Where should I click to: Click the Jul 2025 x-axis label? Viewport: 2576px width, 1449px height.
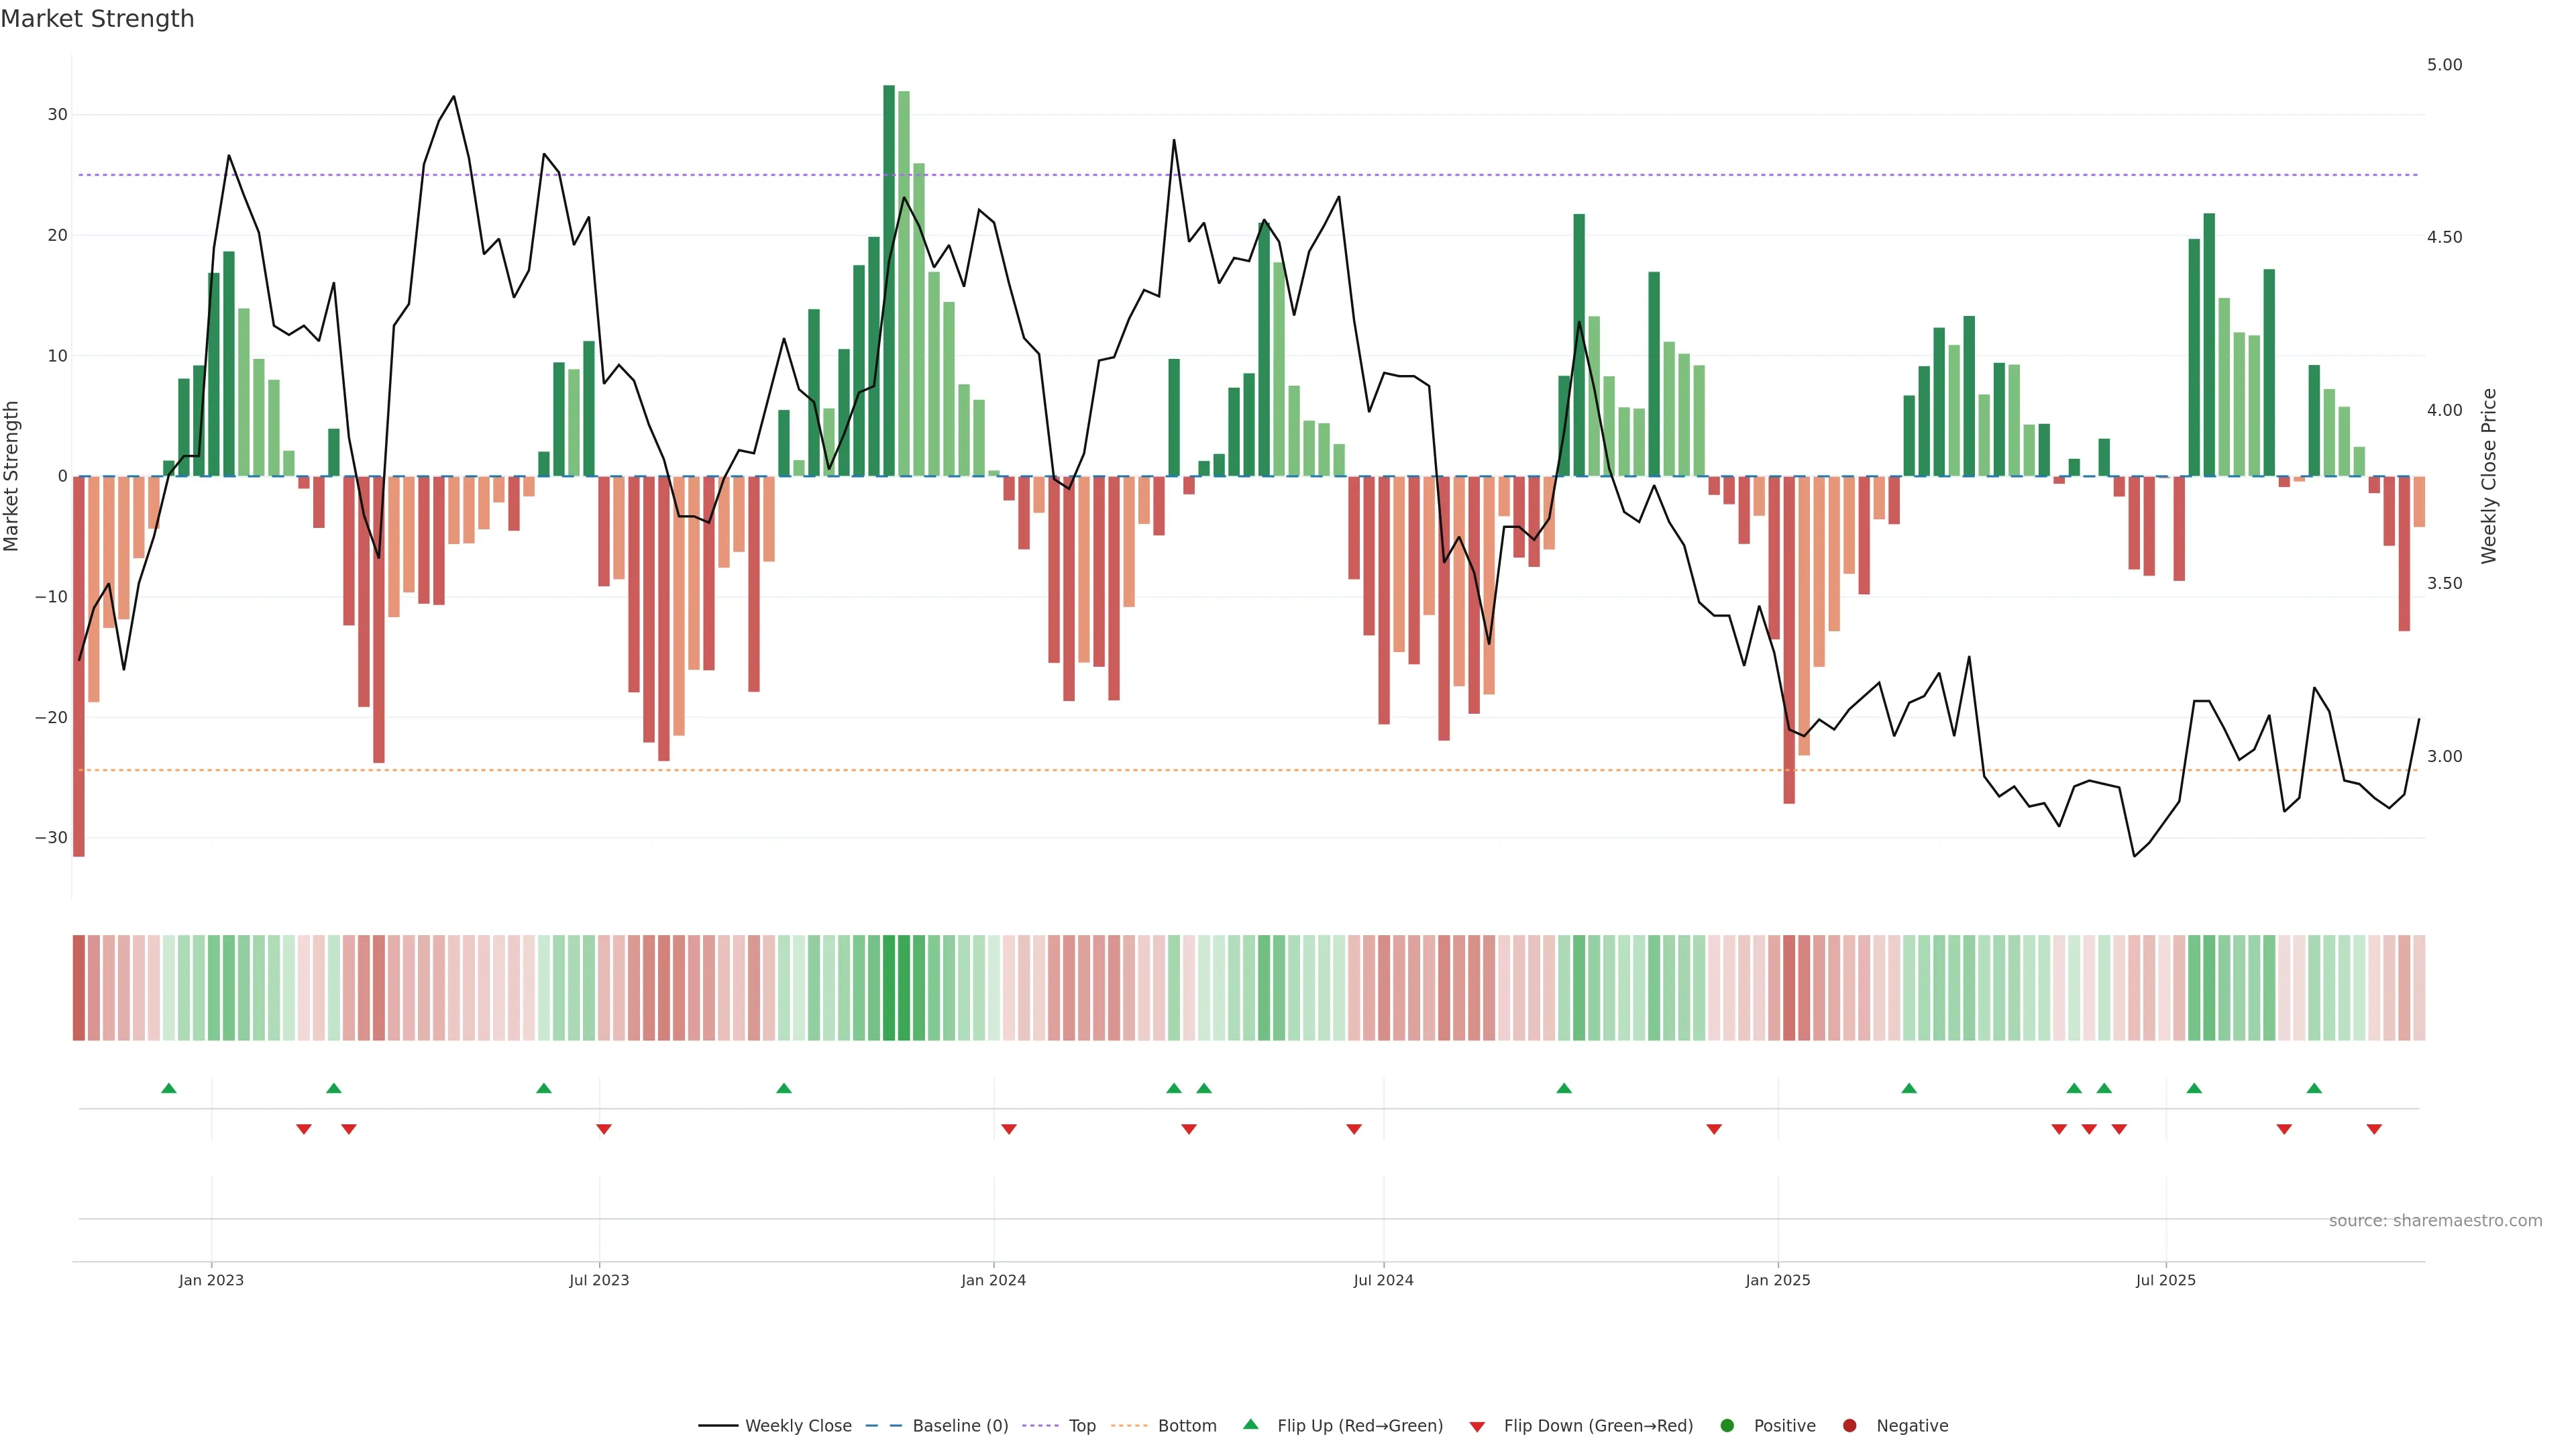pyautogui.click(x=2165, y=1280)
